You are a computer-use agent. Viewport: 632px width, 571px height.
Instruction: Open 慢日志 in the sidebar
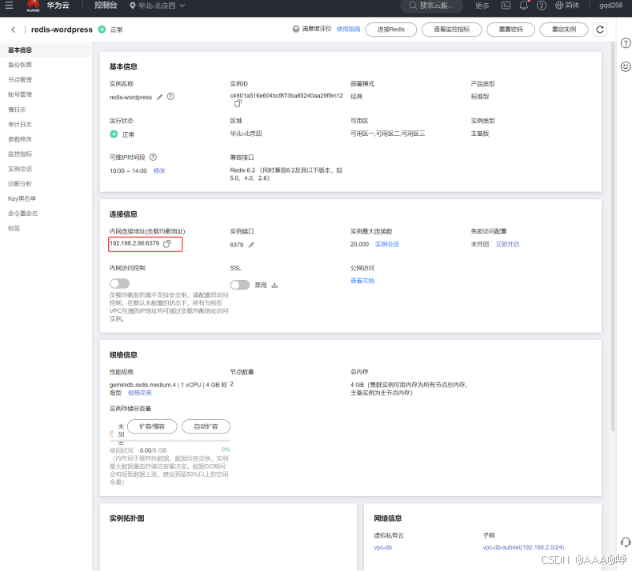point(17,110)
